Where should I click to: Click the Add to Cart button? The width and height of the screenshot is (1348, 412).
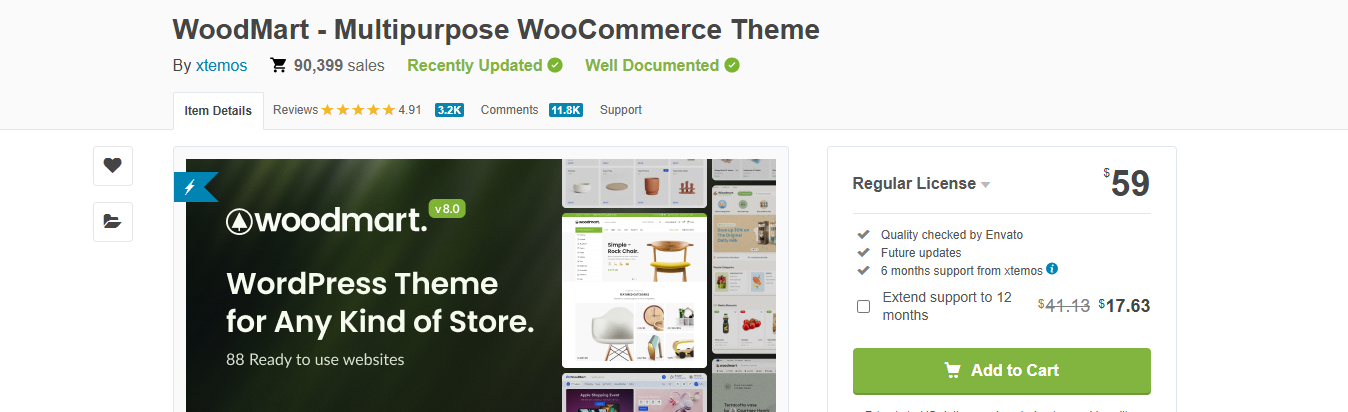coord(1001,371)
